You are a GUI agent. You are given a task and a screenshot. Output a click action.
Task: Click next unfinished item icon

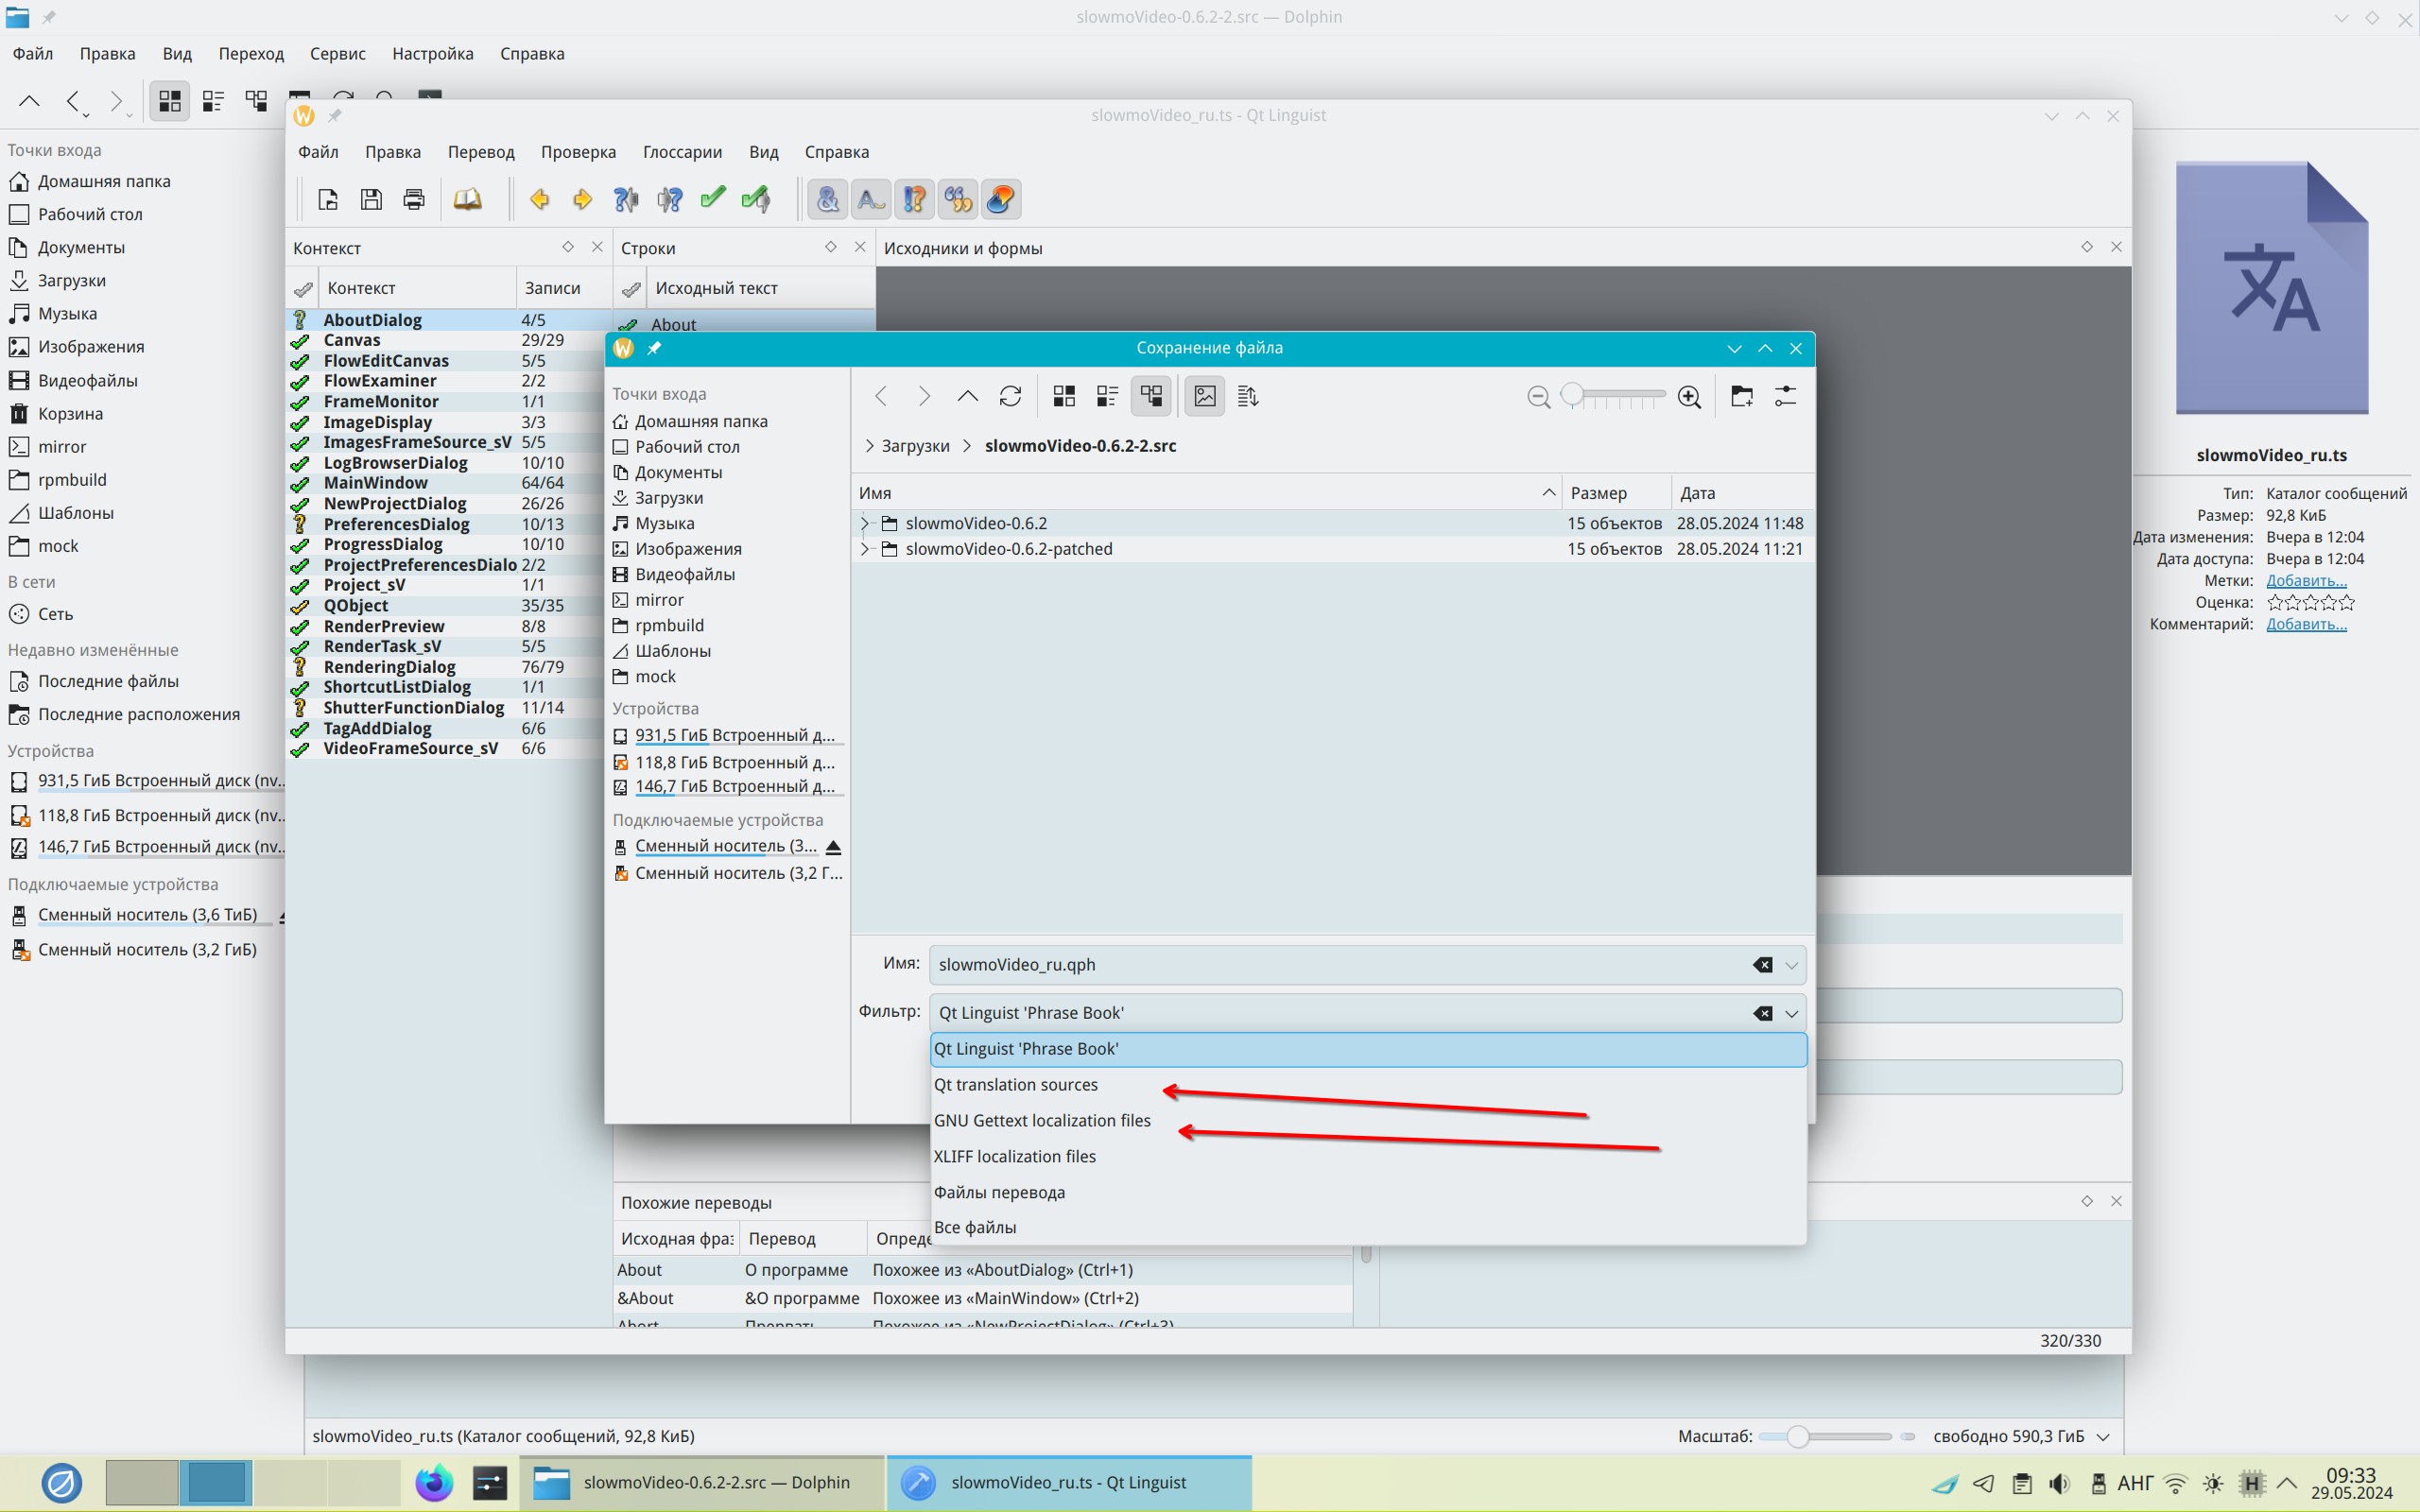(x=670, y=199)
